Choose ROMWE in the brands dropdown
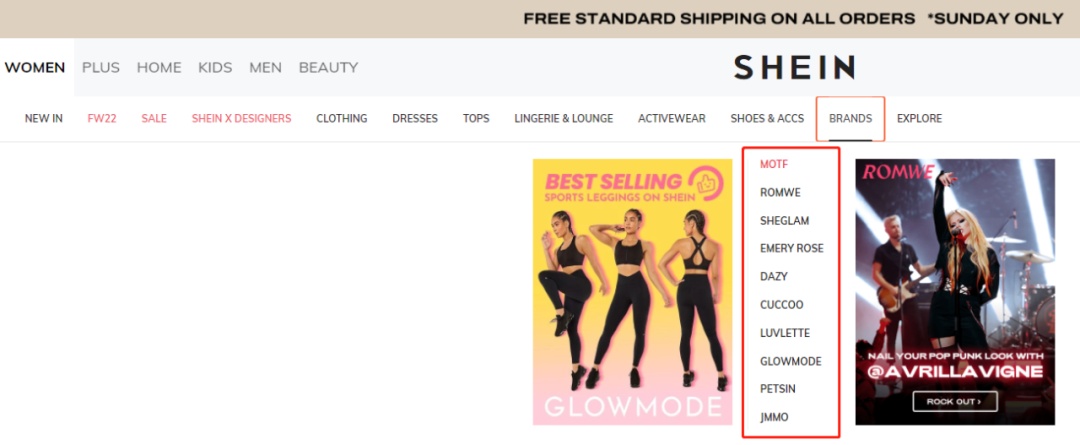 pyautogui.click(x=780, y=192)
